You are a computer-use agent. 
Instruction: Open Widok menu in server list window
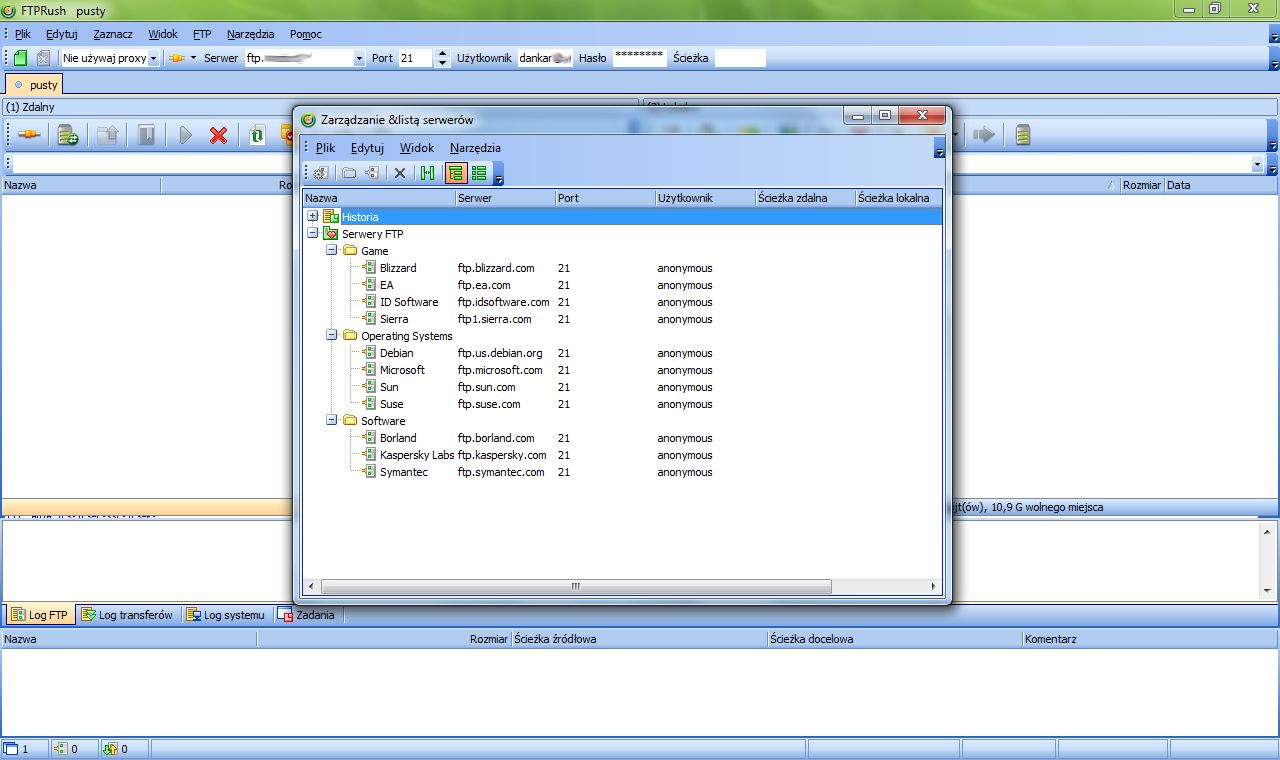[x=417, y=148]
